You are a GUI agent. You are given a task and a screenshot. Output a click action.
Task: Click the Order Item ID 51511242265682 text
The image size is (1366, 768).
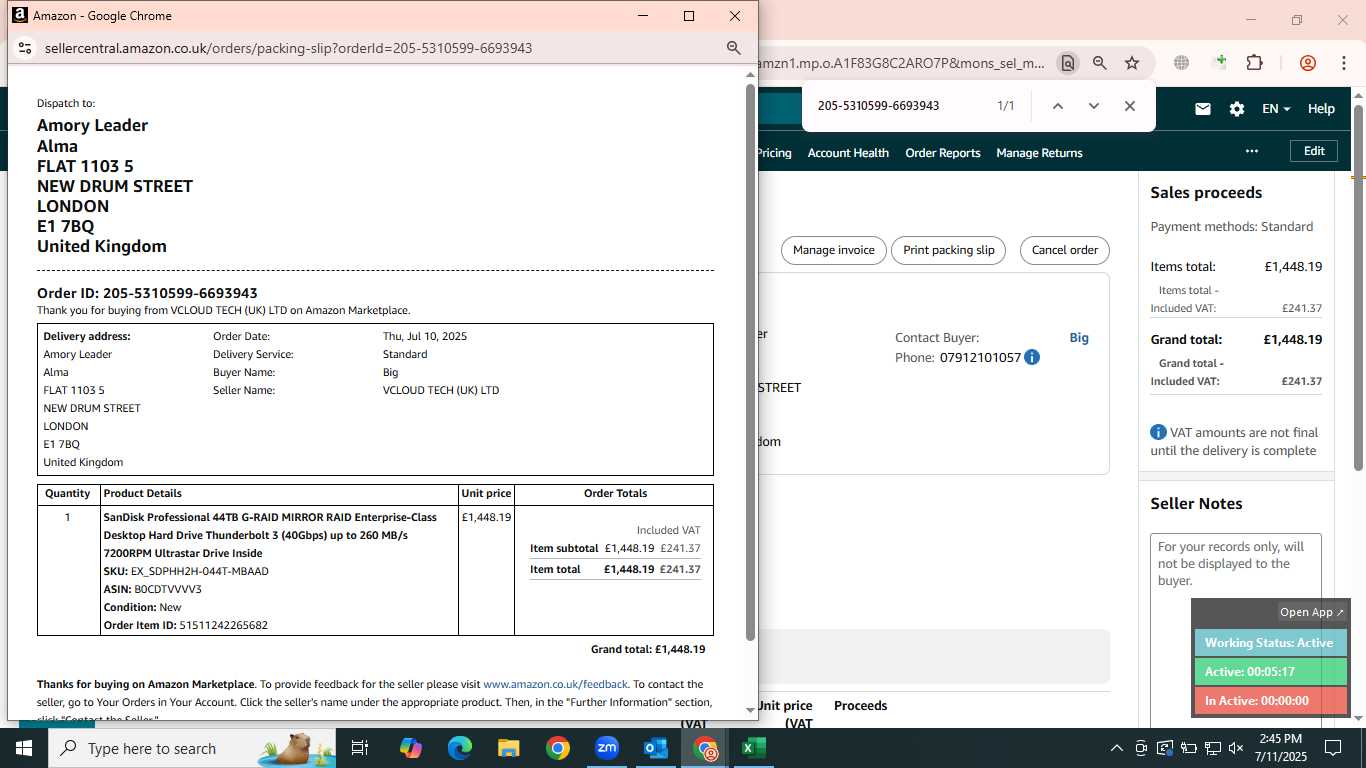(186, 625)
